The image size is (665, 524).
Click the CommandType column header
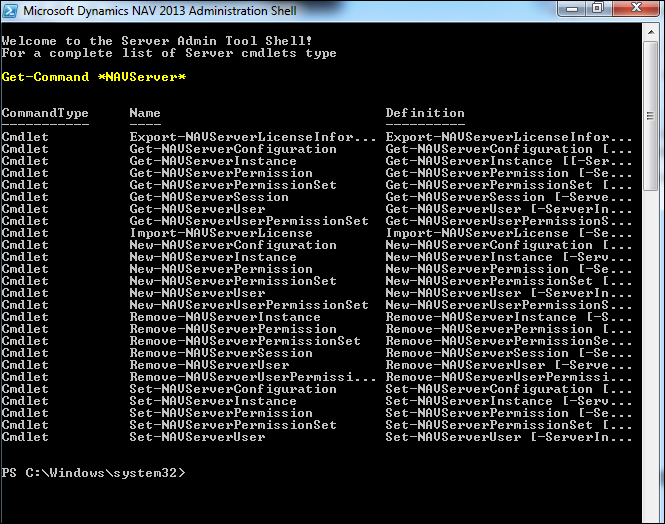(45, 113)
